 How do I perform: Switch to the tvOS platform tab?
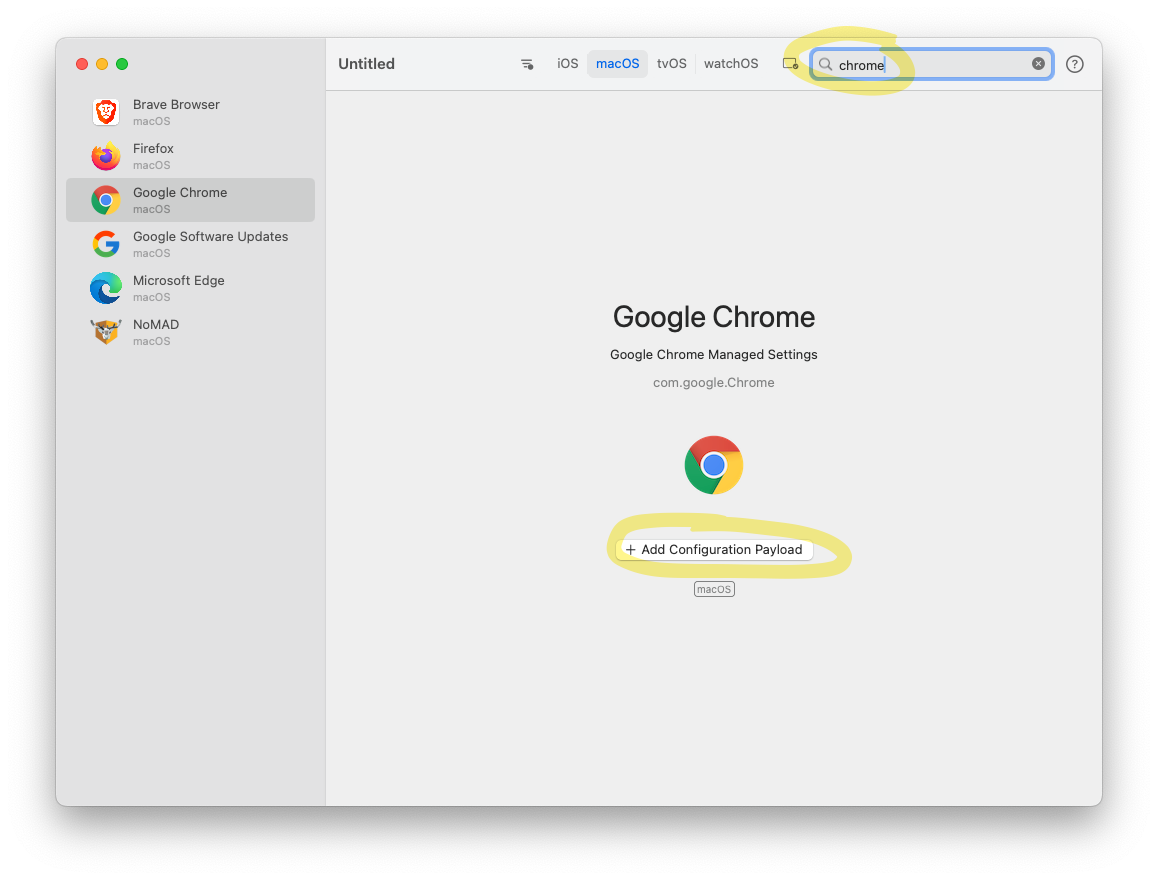(671, 64)
